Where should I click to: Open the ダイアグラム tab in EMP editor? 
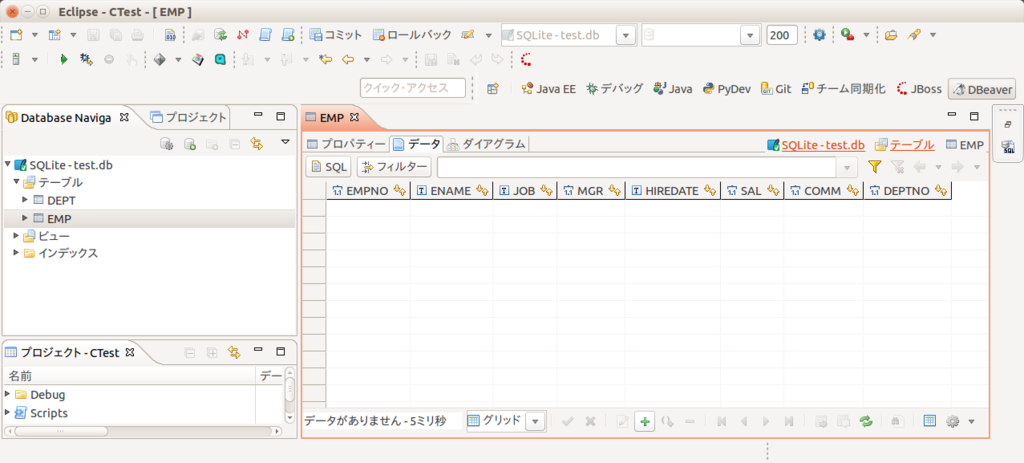point(487,144)
